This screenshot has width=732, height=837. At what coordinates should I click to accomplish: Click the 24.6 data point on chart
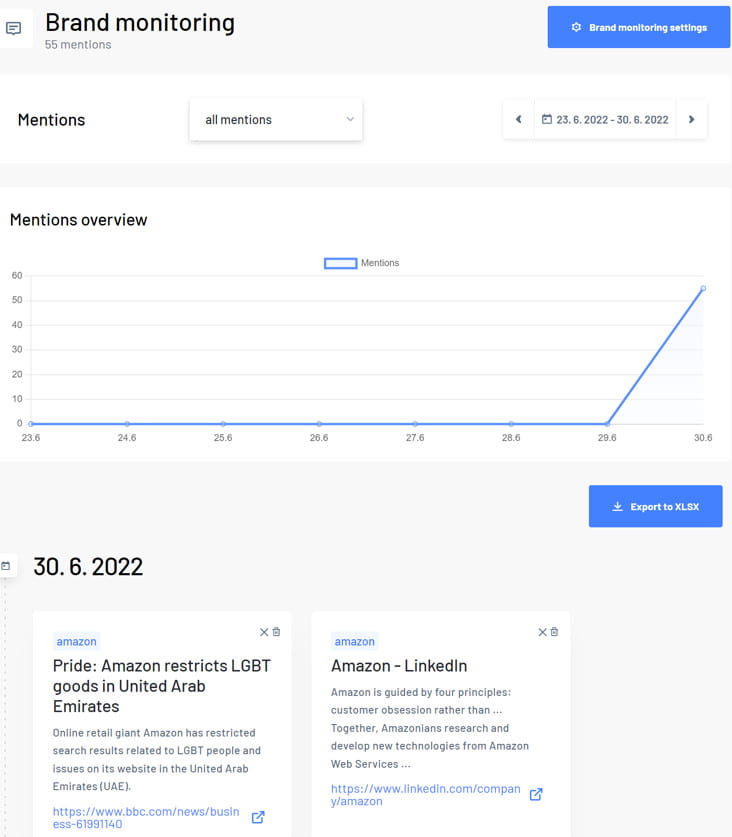point(127,424)
